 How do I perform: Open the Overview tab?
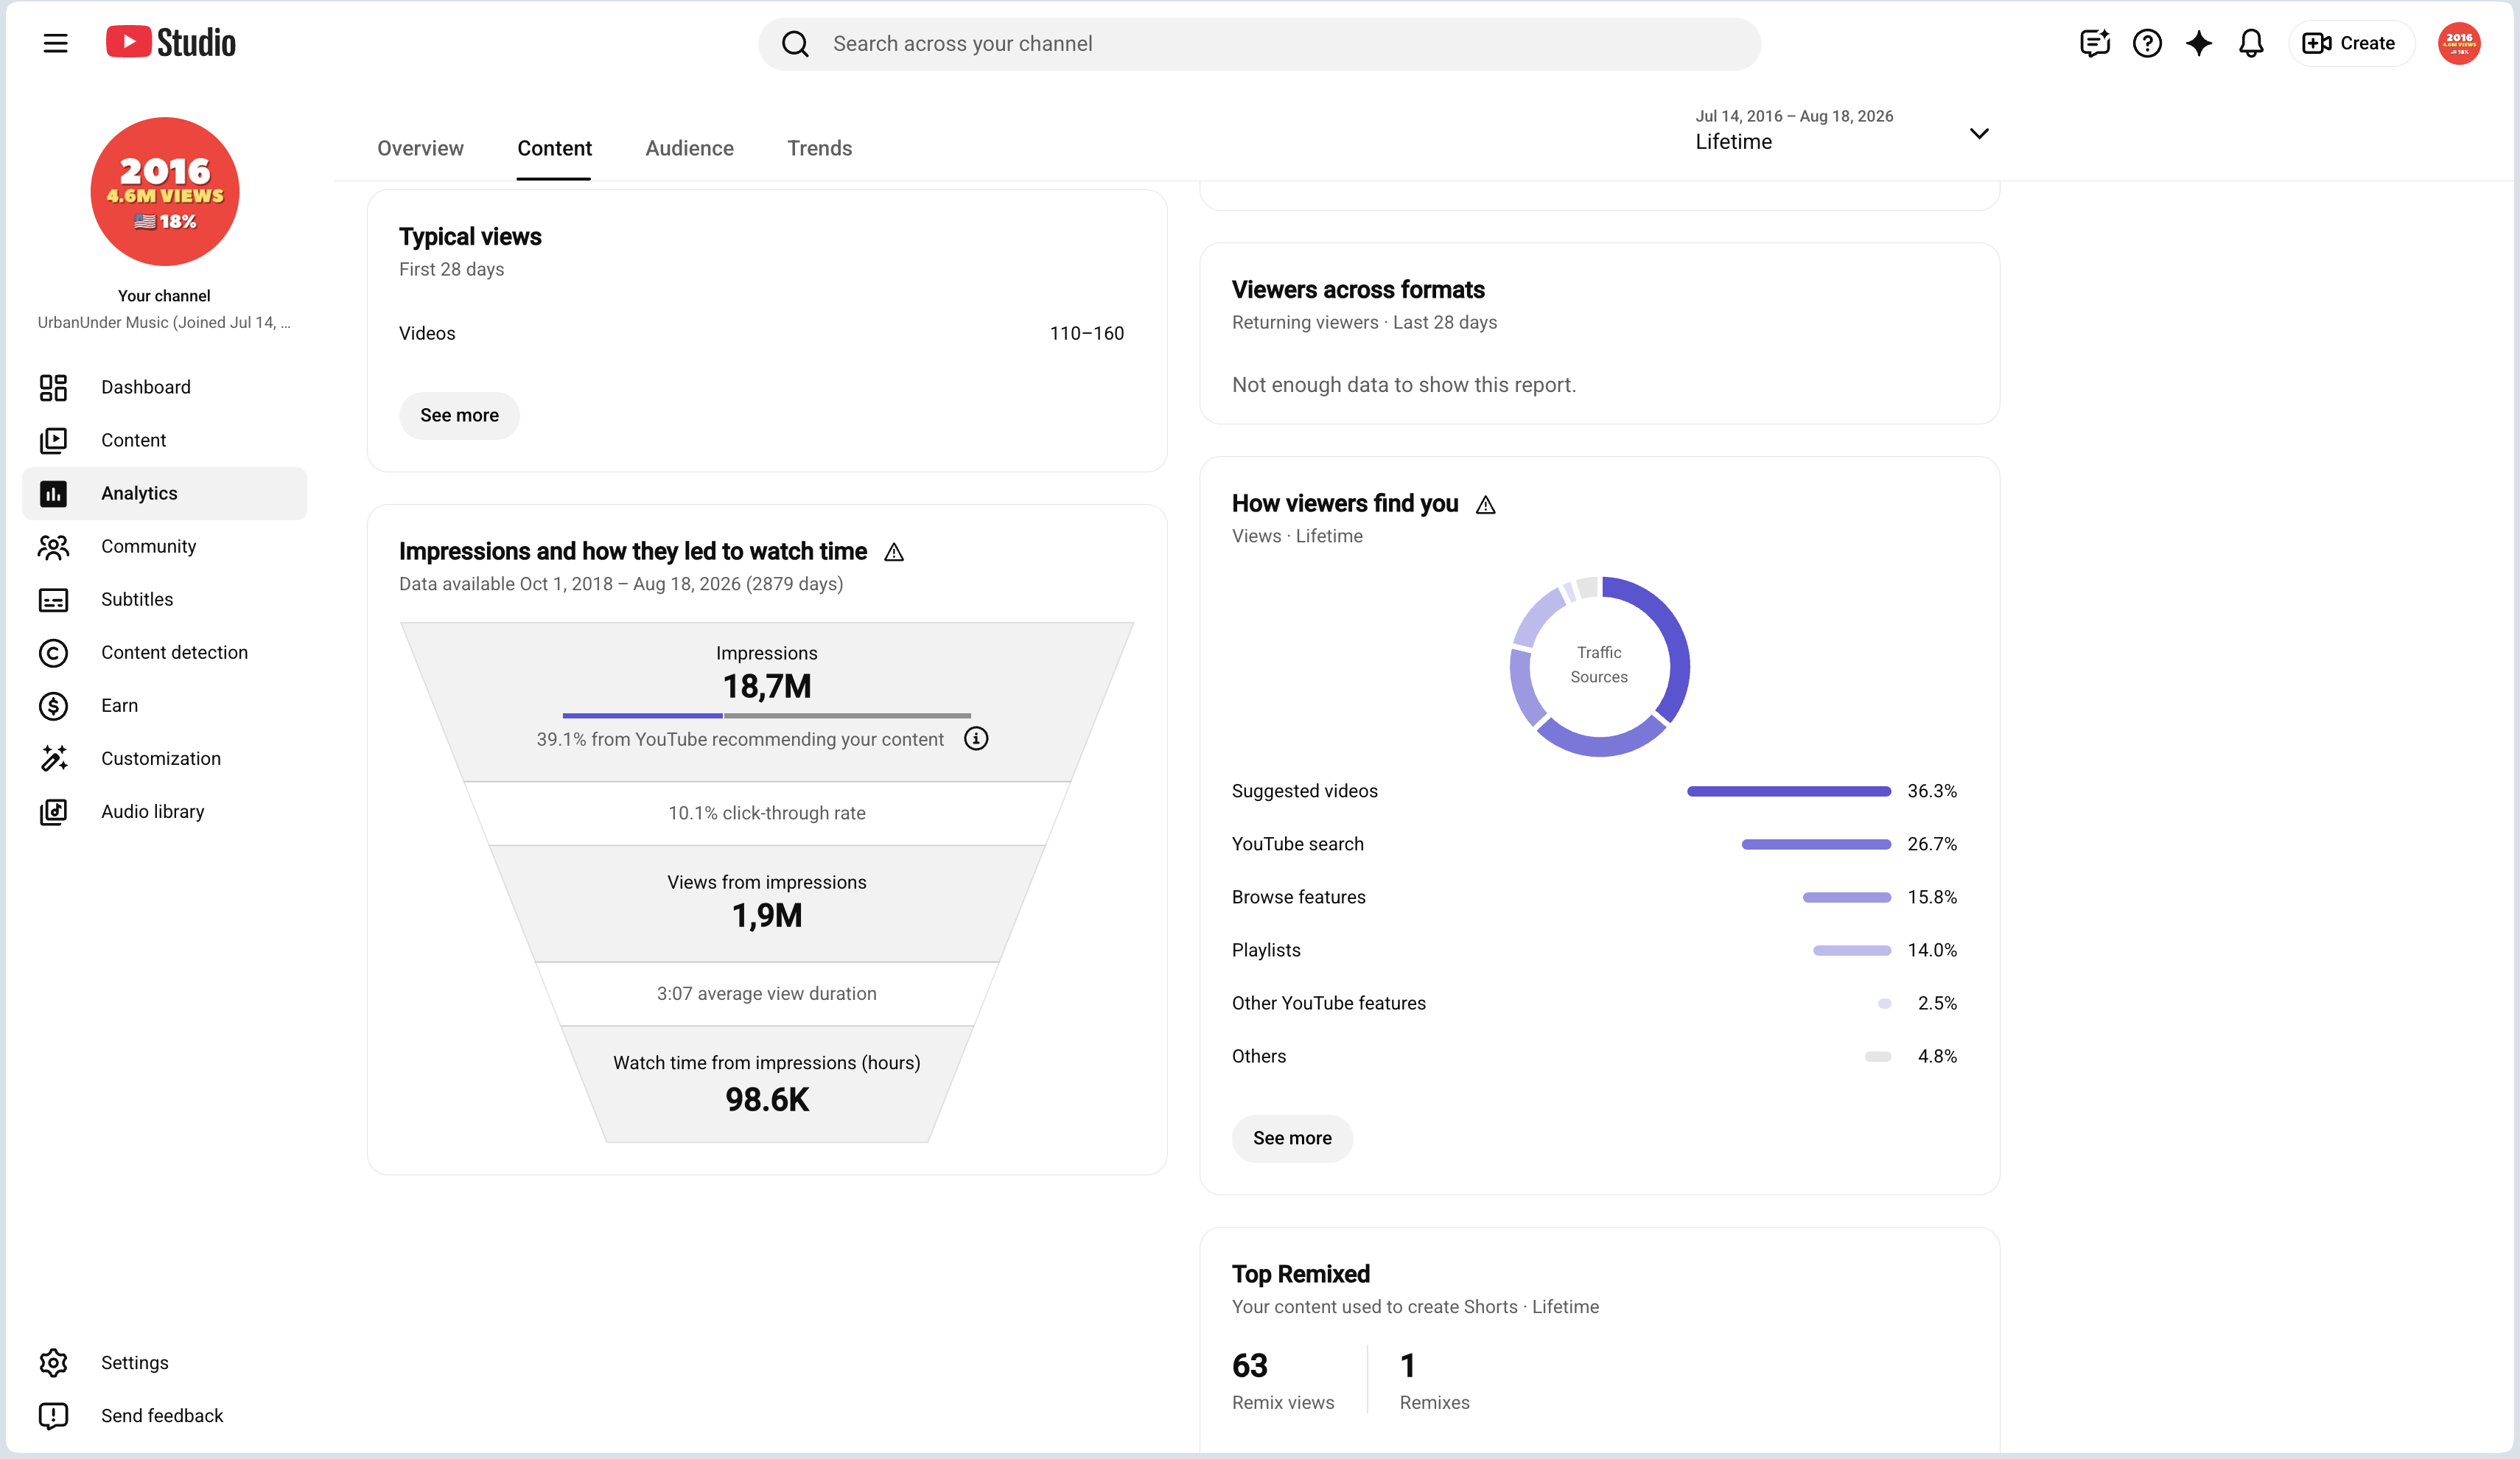coord(420,148)
